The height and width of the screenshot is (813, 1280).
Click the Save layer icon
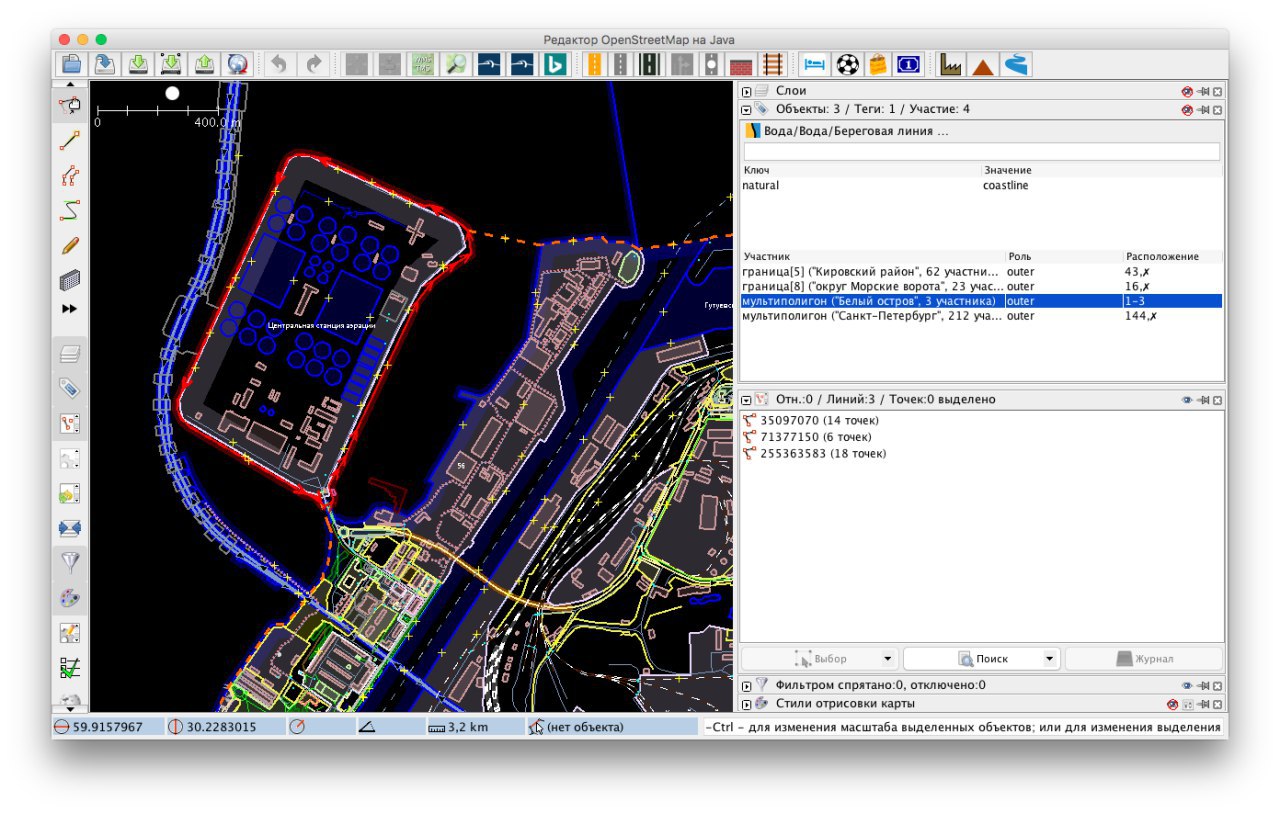click(105, 64)
